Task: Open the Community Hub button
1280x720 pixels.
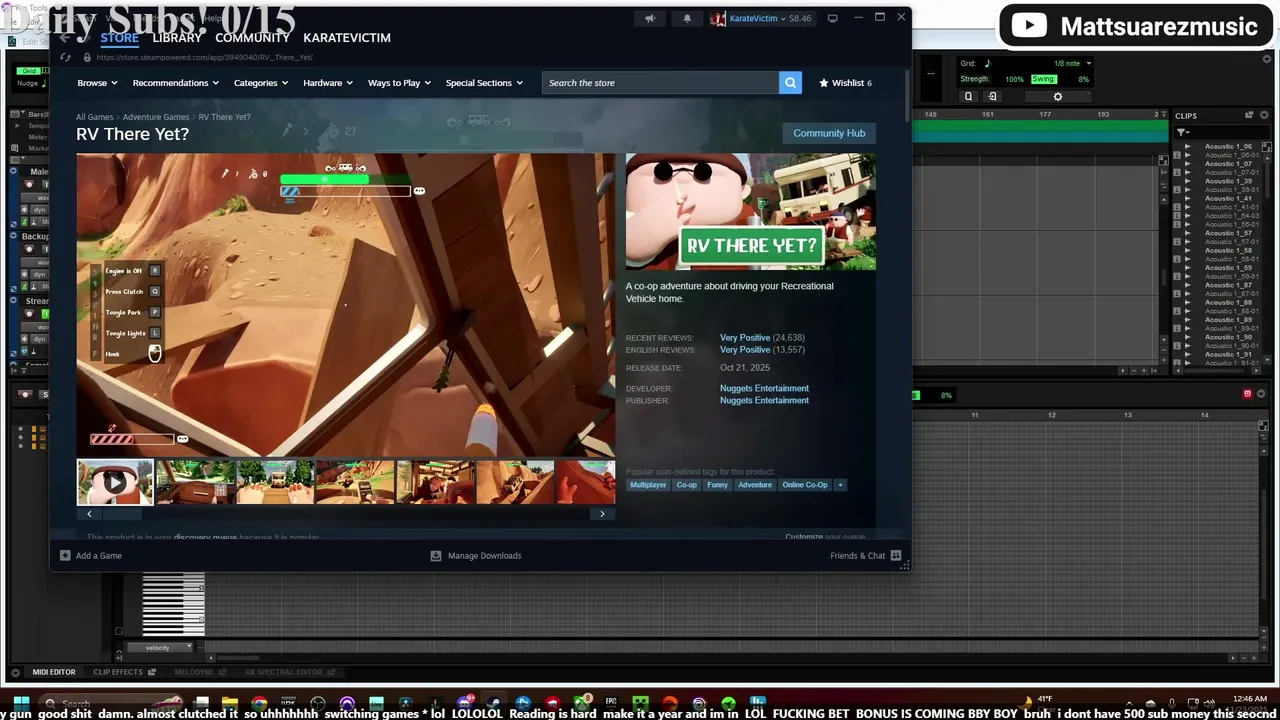Action: point(829,133)
